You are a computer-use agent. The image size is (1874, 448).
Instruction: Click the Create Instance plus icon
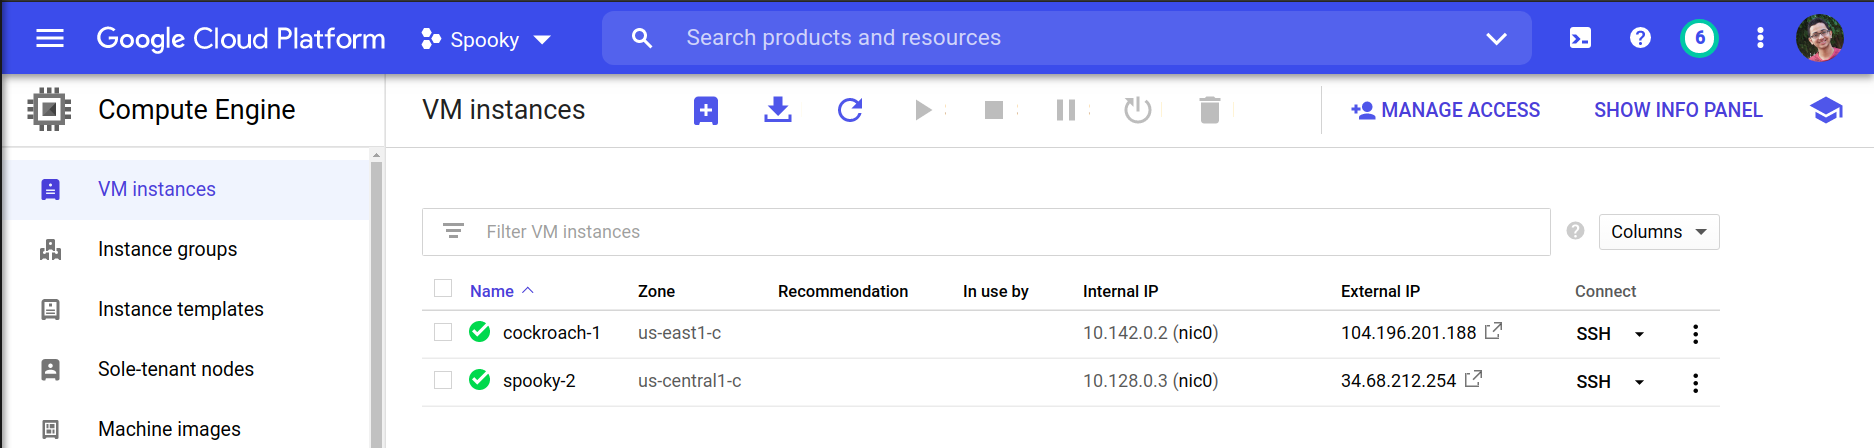click(706, 110)
